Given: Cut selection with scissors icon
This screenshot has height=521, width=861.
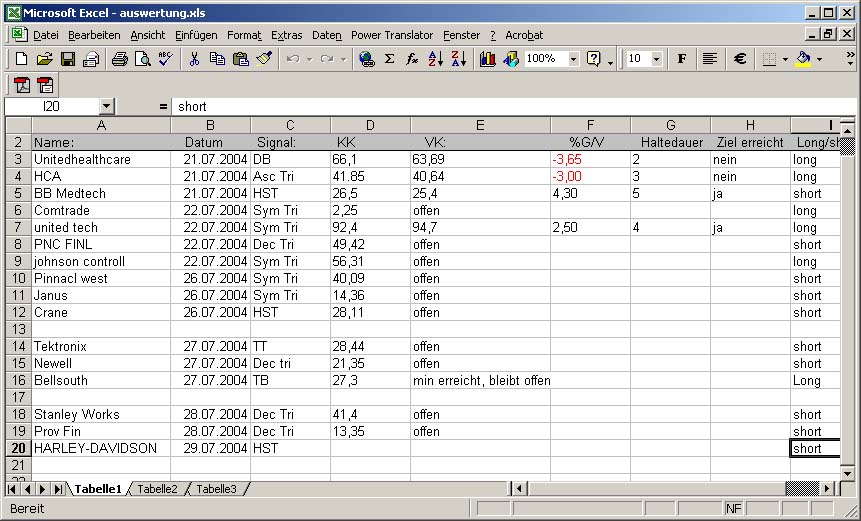Looking at the screenshot, I should click(x=194, y=59).
